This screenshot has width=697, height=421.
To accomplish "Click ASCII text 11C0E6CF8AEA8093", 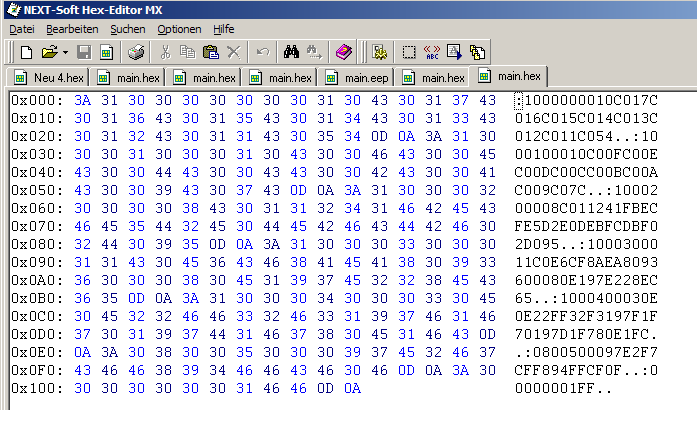I will click(586, 262).
